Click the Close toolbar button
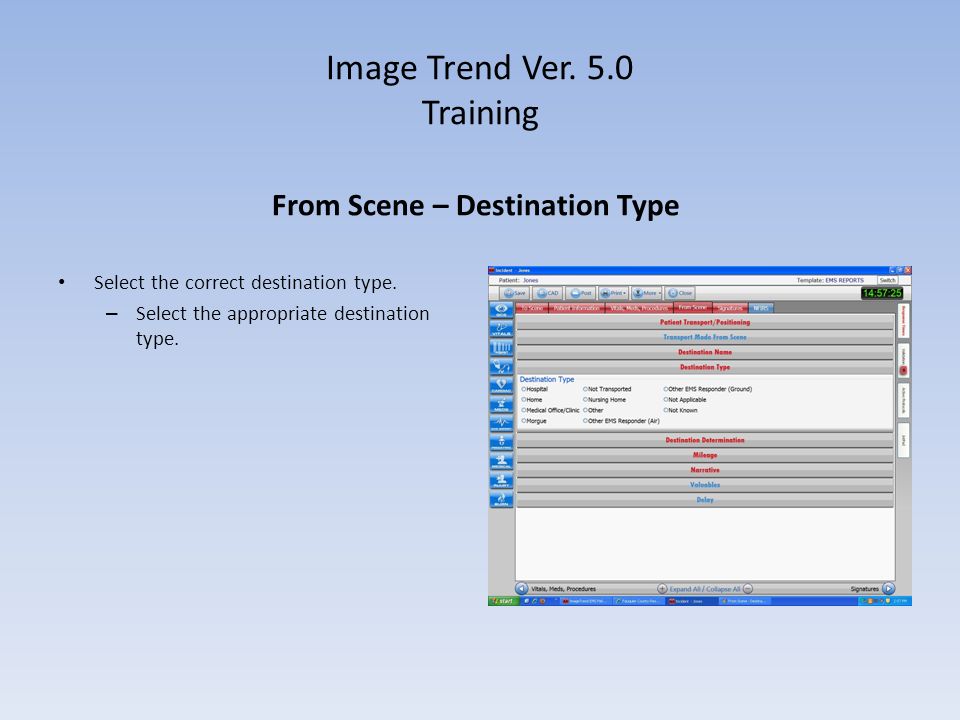The height and width of the screenshot is (720, 960). [680, 293]
